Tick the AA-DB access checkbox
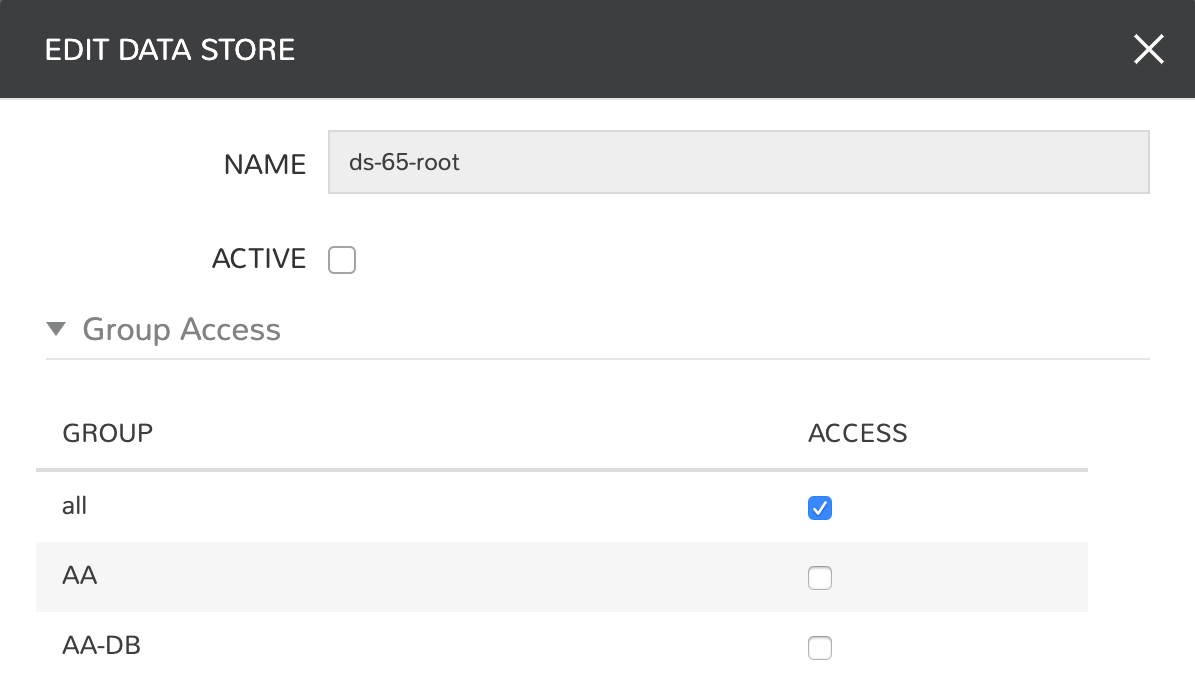The image size is (1195, 678). click(x=820, y=648)
